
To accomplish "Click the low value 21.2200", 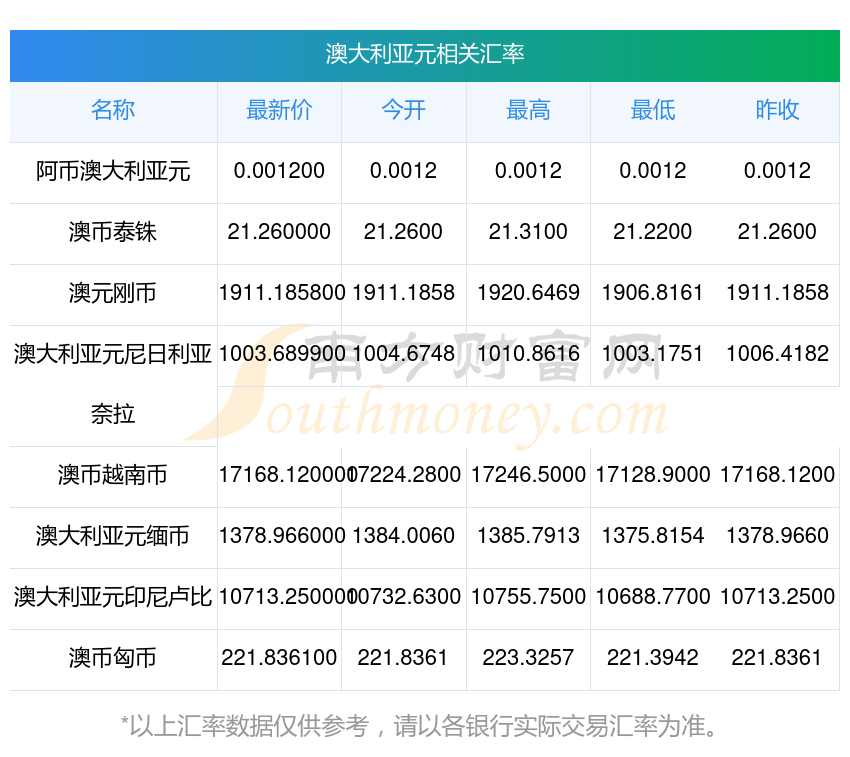I will [x=653, y=232].
